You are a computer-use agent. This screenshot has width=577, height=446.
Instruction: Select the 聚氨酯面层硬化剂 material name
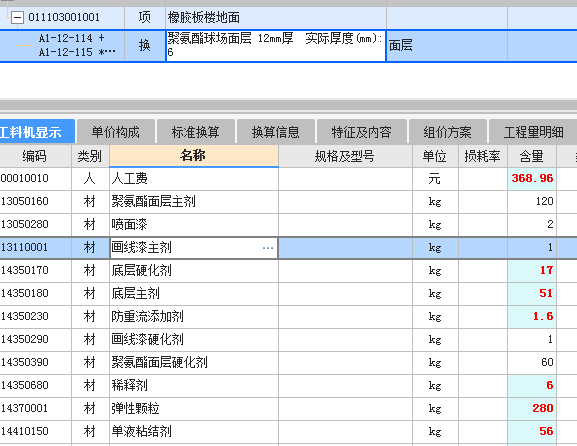(x=194, y=362)
